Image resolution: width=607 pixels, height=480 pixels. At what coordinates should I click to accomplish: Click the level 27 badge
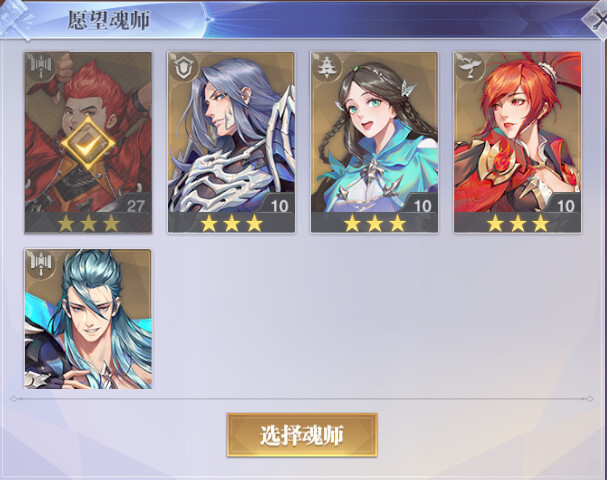[x=135, y=205]
